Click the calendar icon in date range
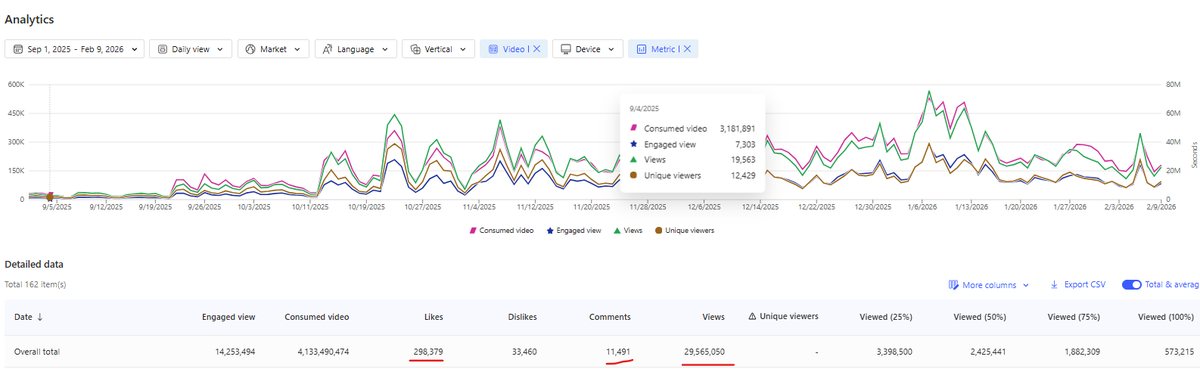The height and width of the screenshot is (369, 1200). click(x=17, y=48)
